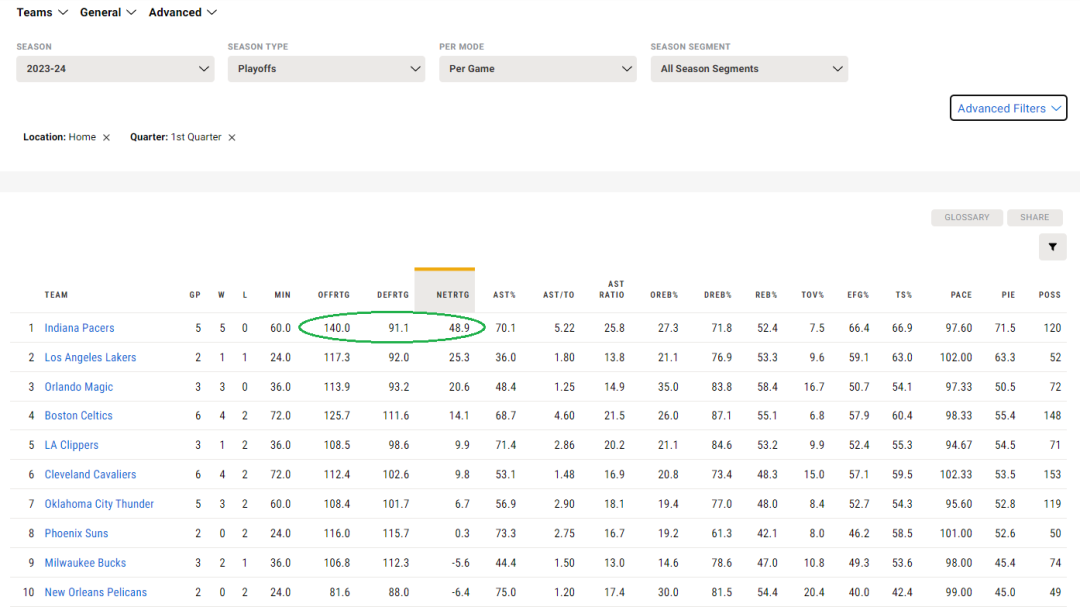
Task: Sort table by PIE column header
Action: click(1008, 295)
